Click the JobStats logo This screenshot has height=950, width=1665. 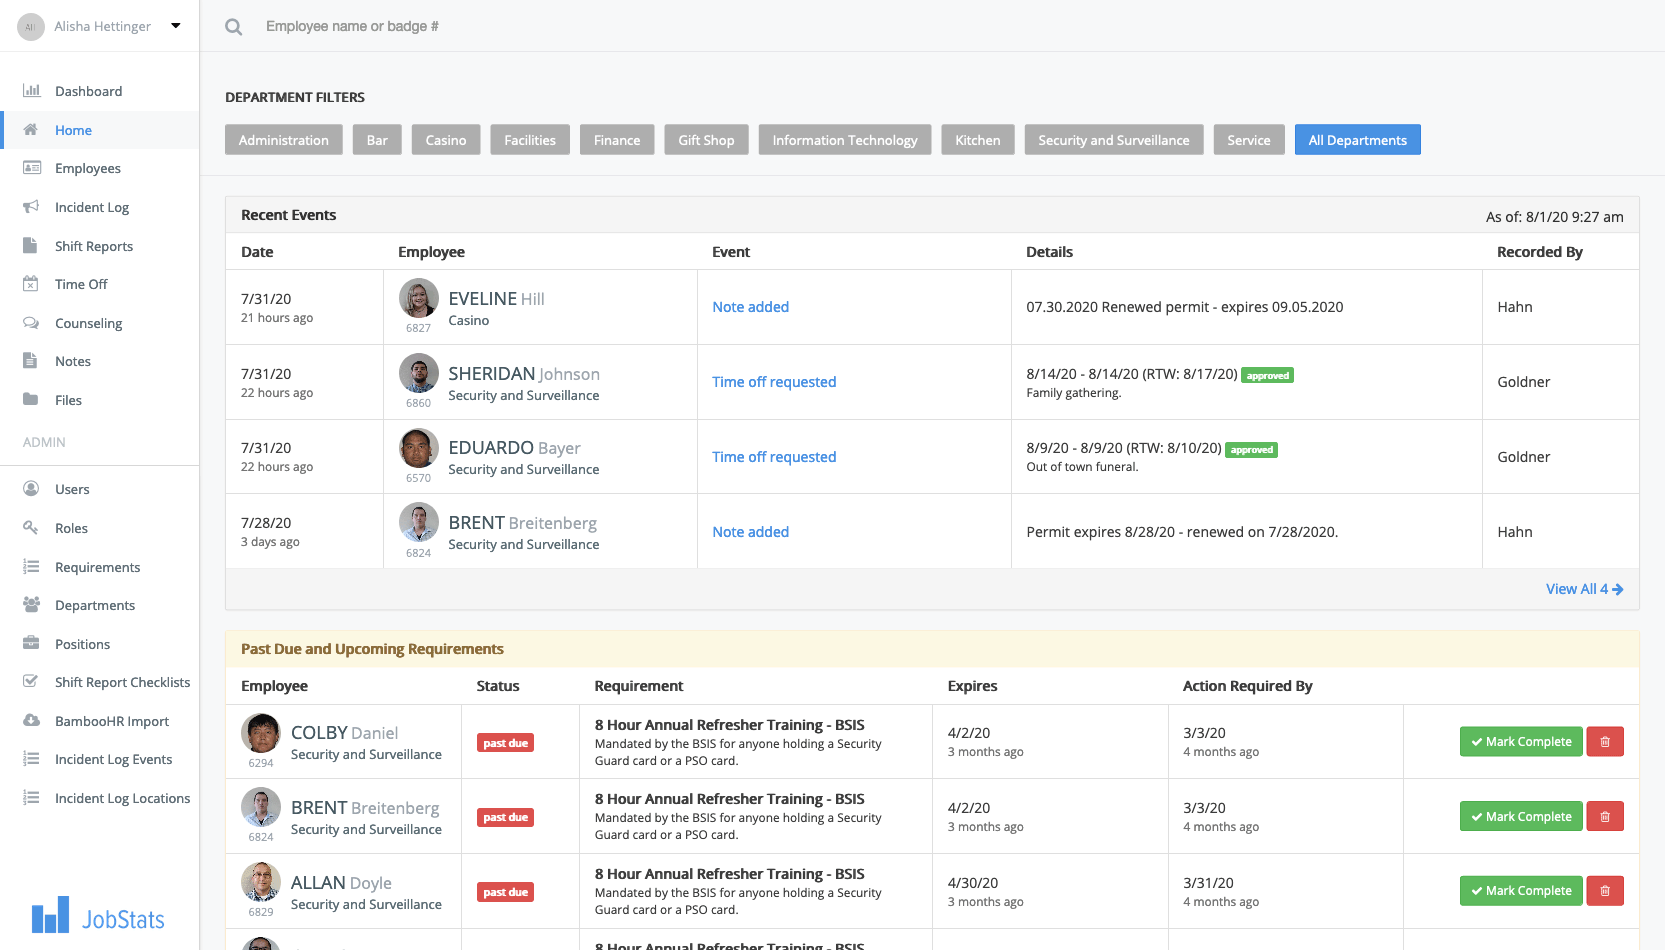coord(98,915)
